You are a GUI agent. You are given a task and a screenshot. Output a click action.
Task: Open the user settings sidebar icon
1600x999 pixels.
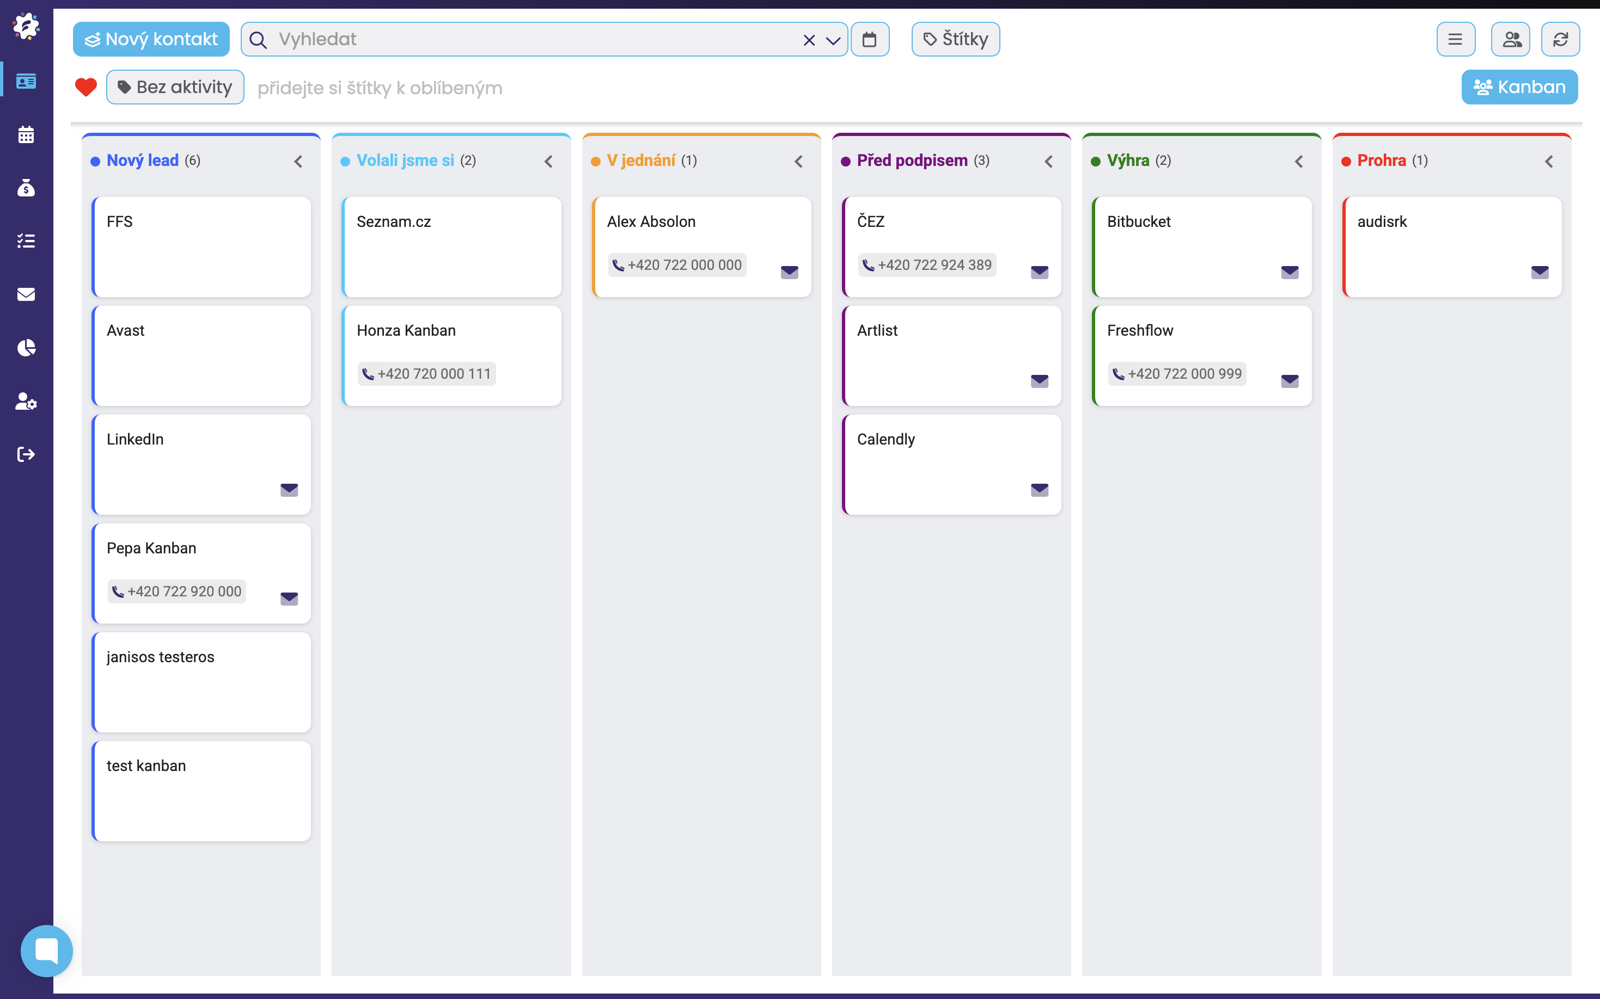pos(26,401)
